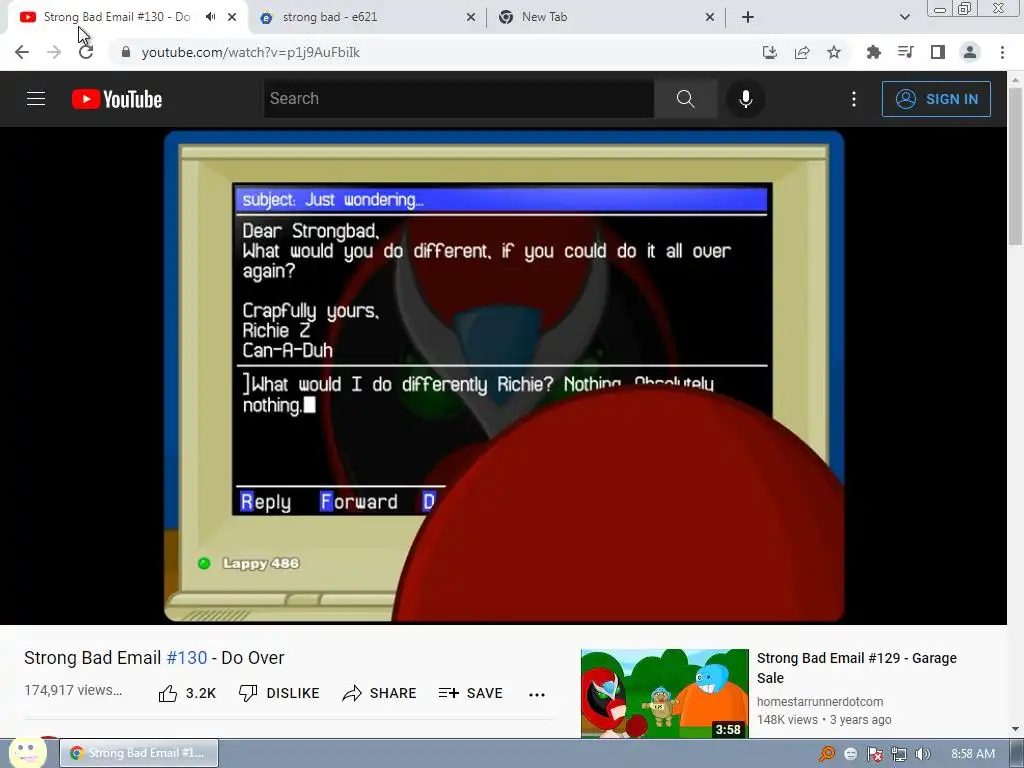Click the address bar URL
1024x768 pixels.
[251, 52]
